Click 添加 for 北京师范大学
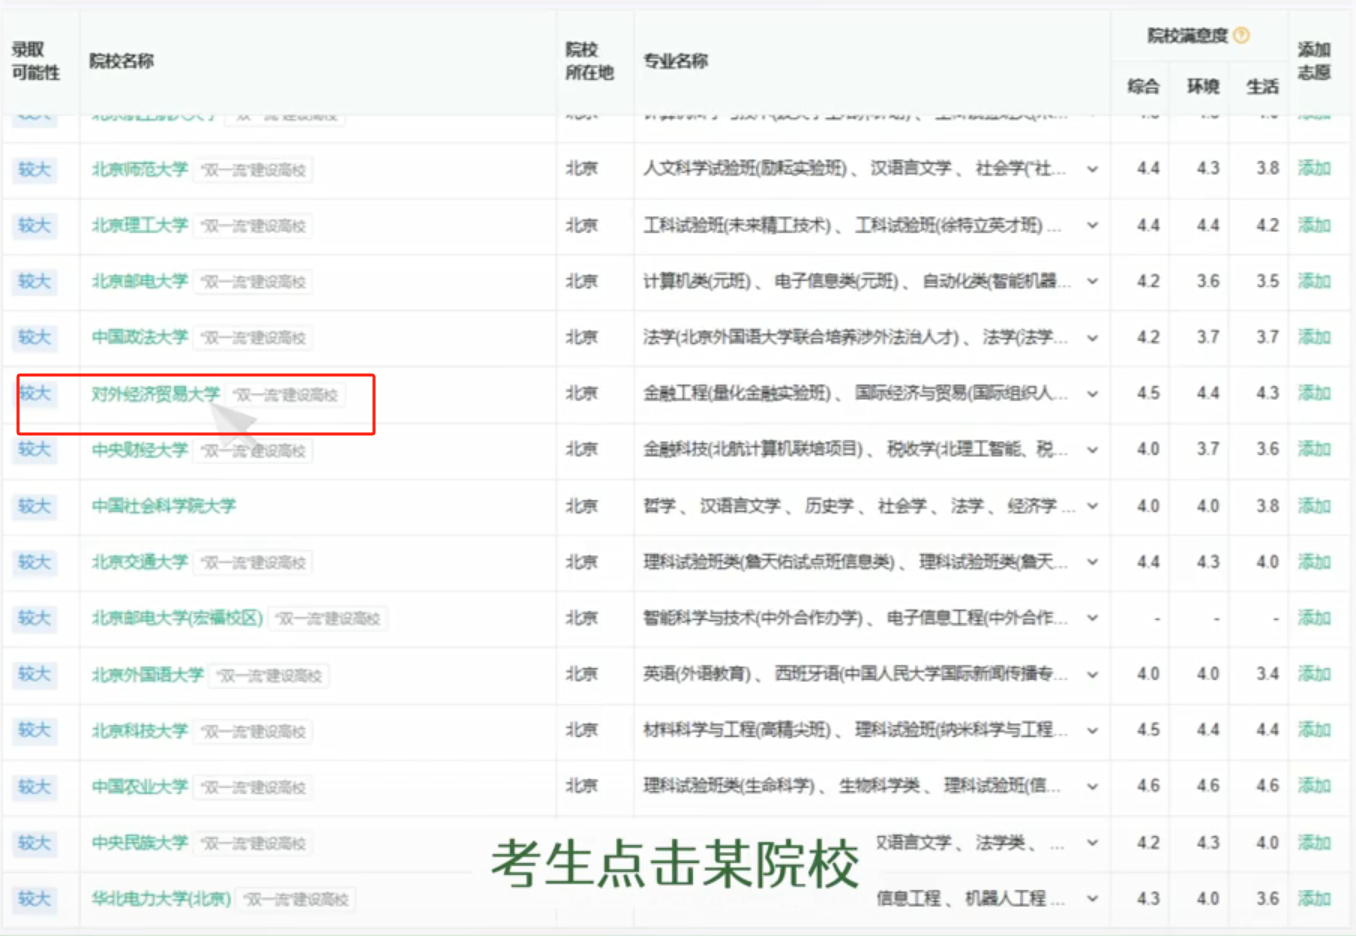The width and height of the screenshot is (1356, 936). [1314, 168]
